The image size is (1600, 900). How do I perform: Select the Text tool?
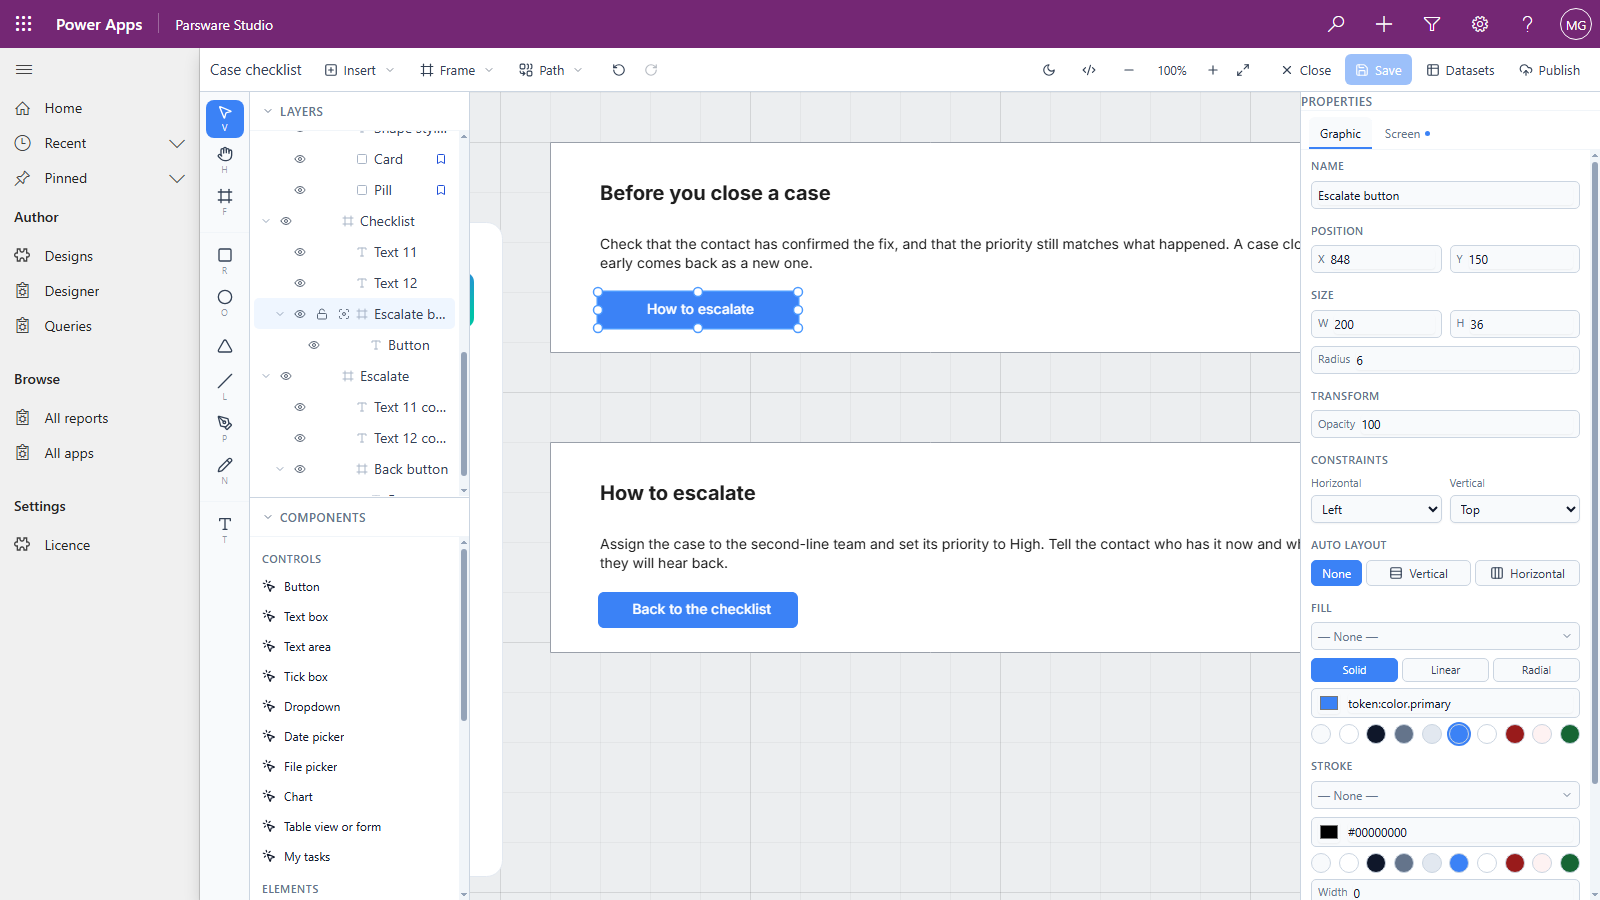tap(225, 528)
